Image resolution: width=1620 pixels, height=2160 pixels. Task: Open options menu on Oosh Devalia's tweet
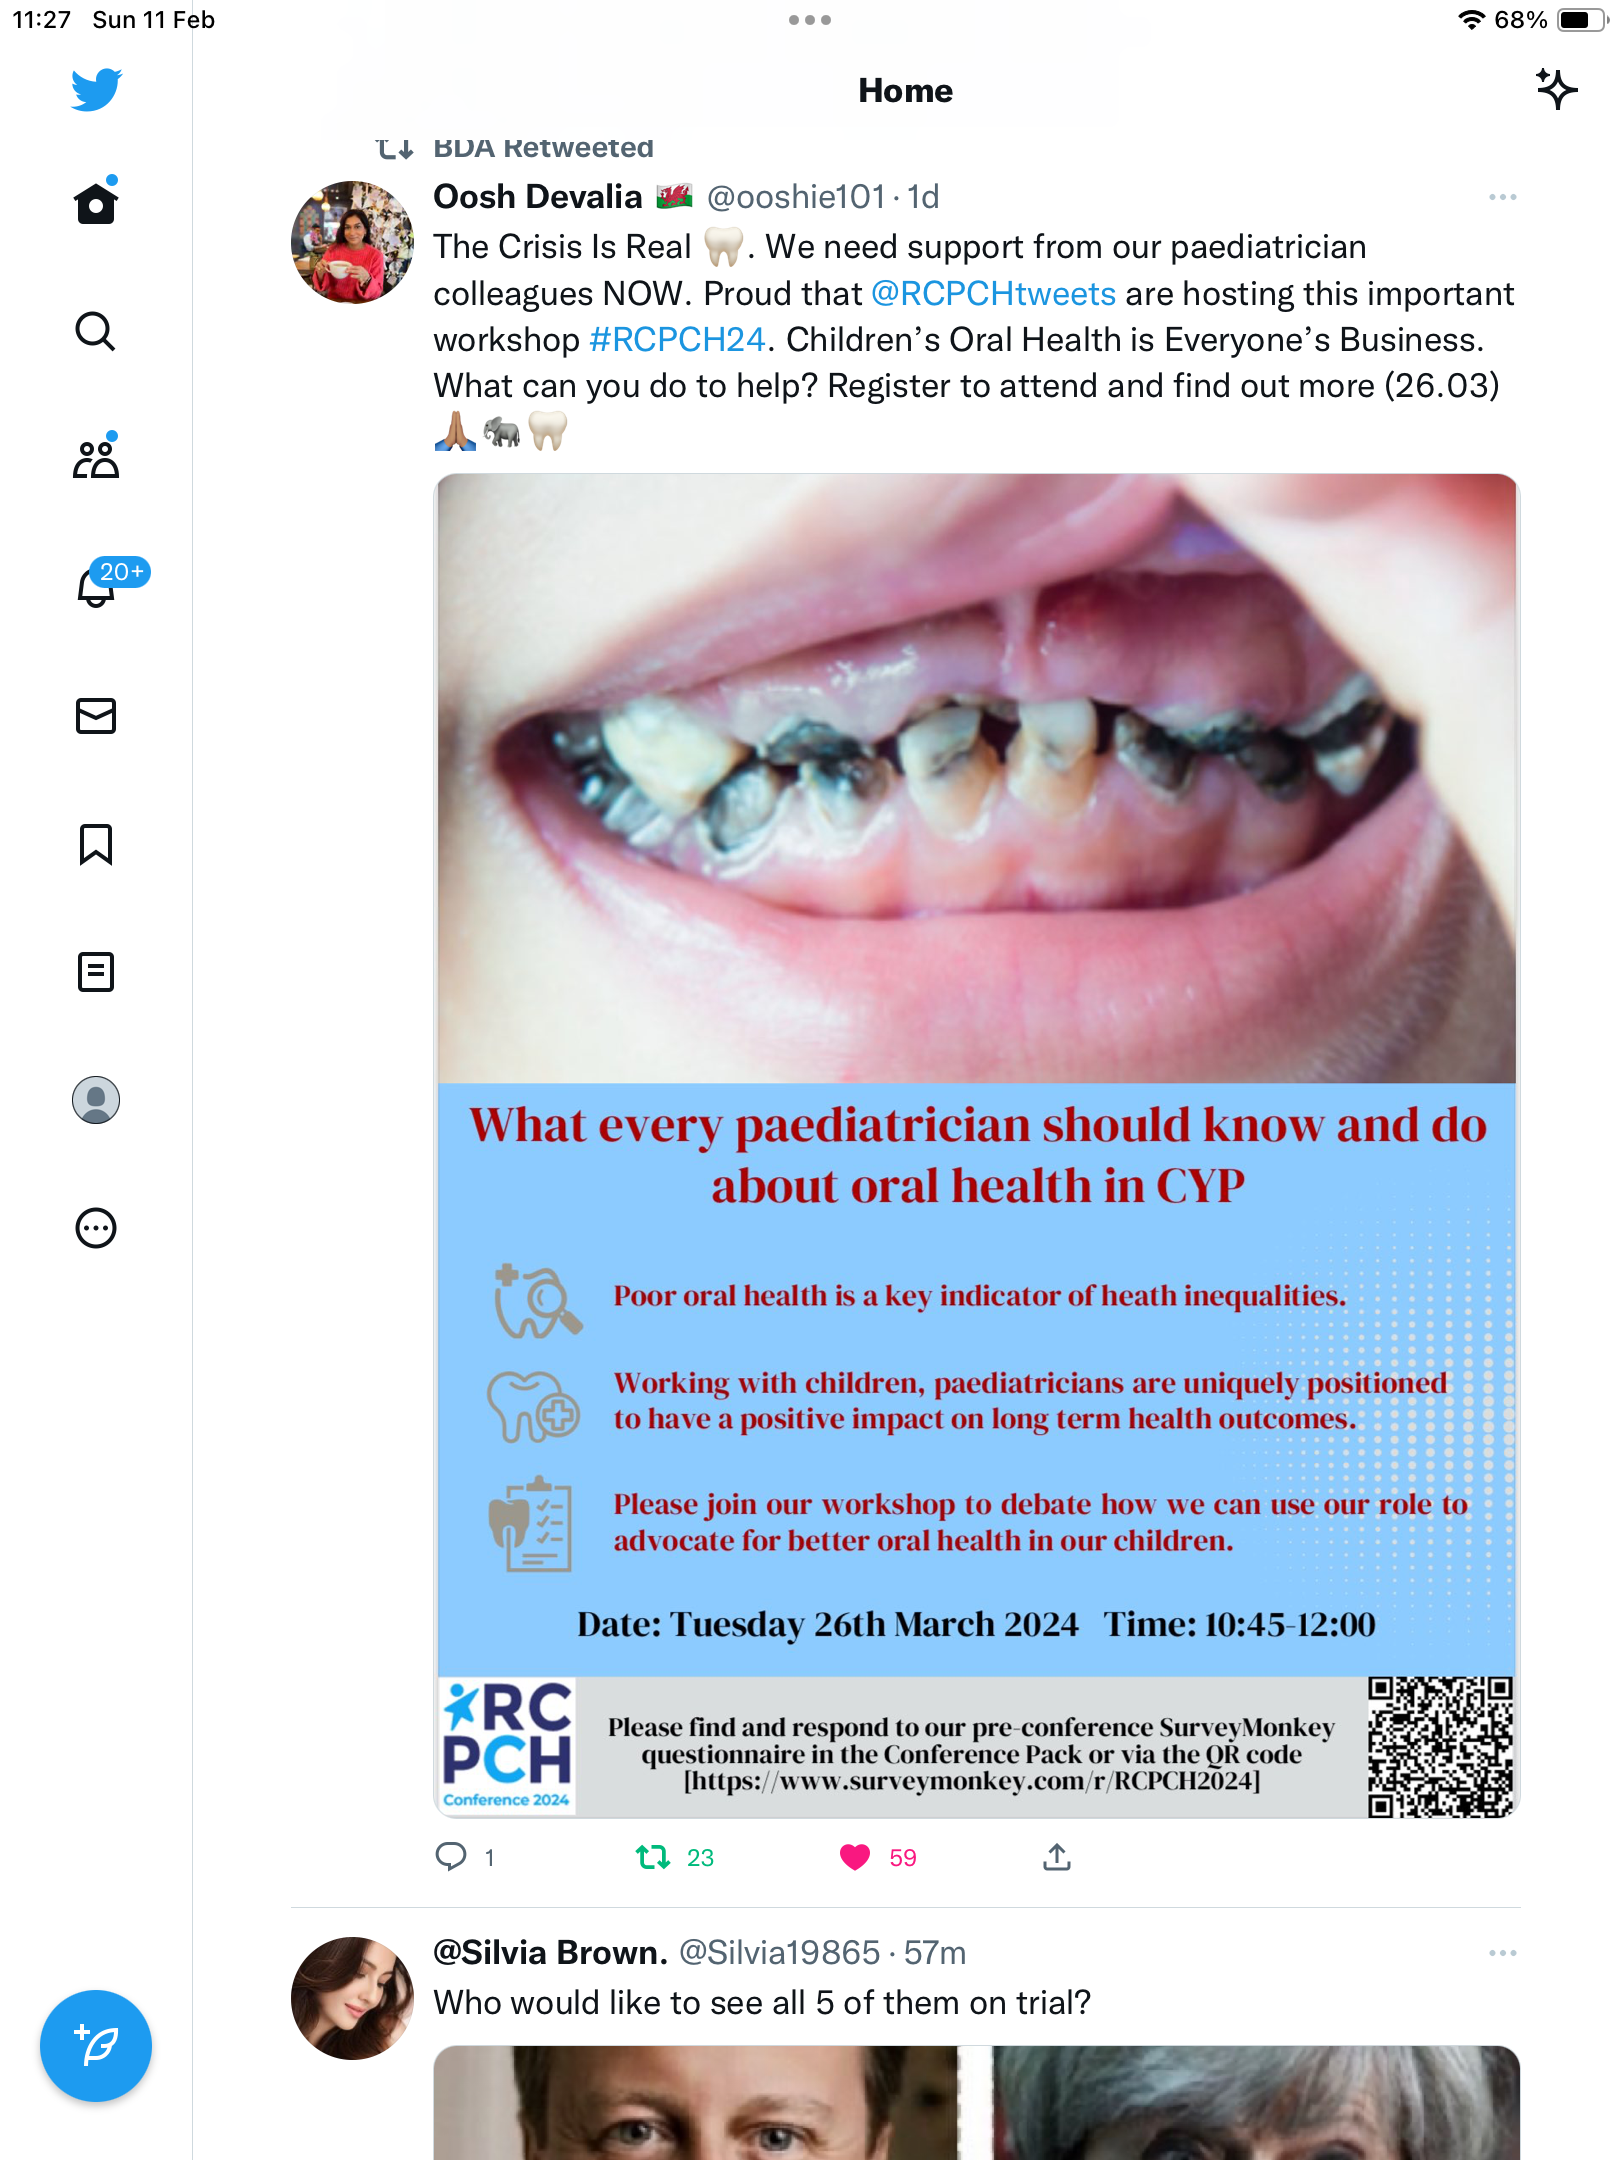coord(1502,197)
